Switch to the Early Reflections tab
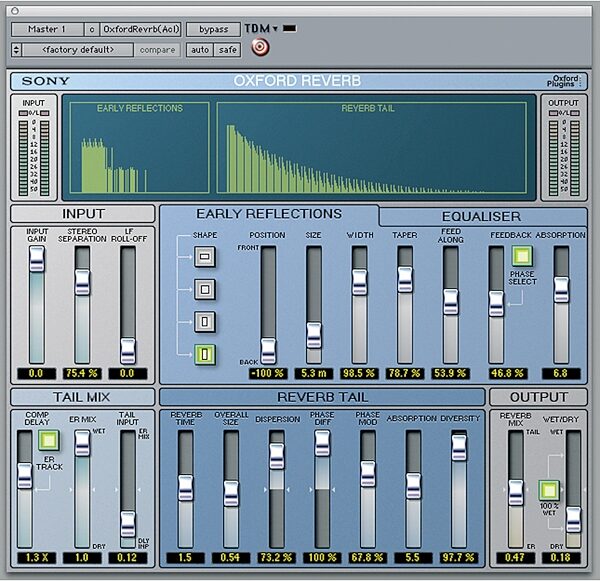 tap(269, 214)
